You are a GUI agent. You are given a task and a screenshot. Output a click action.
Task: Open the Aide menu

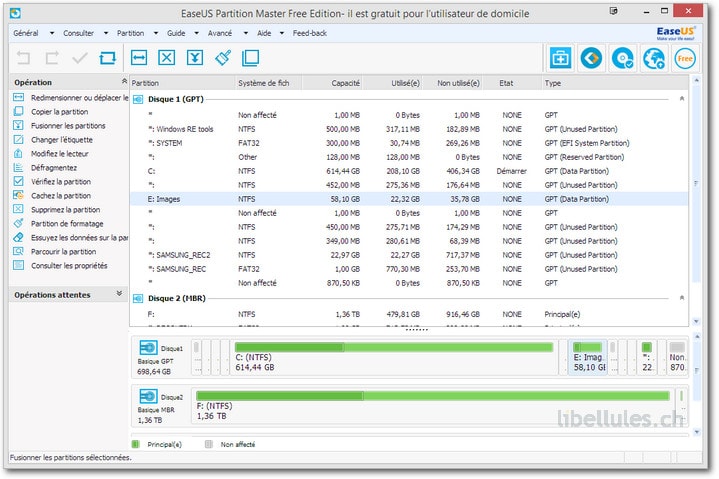click(264, 33)
